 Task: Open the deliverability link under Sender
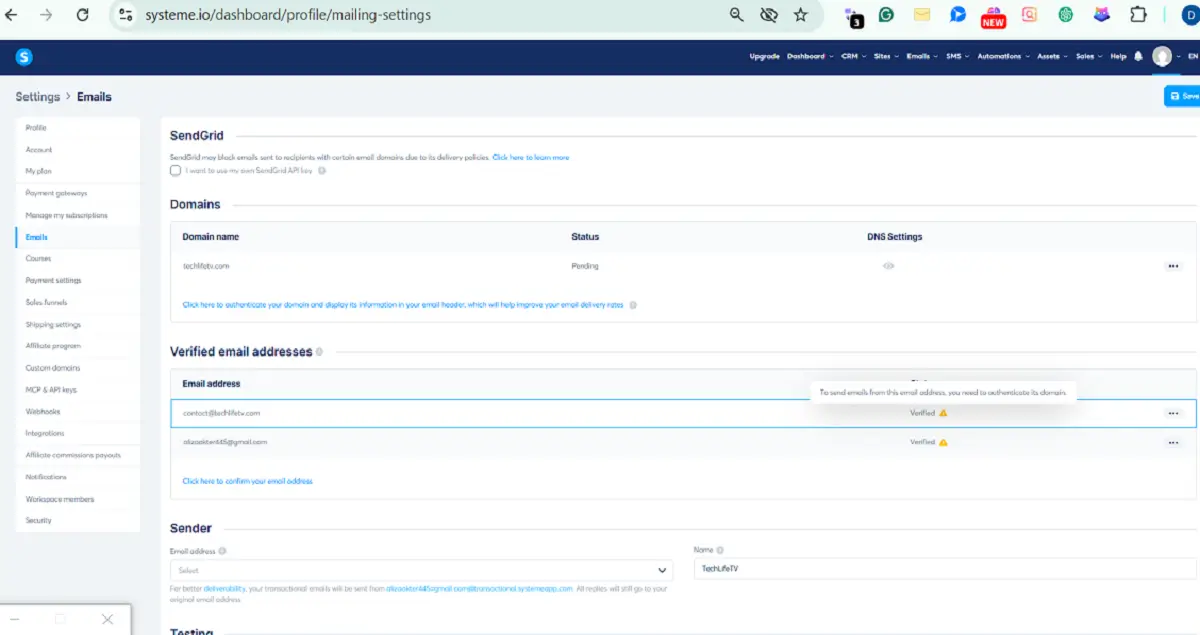[x=224, y=589]
